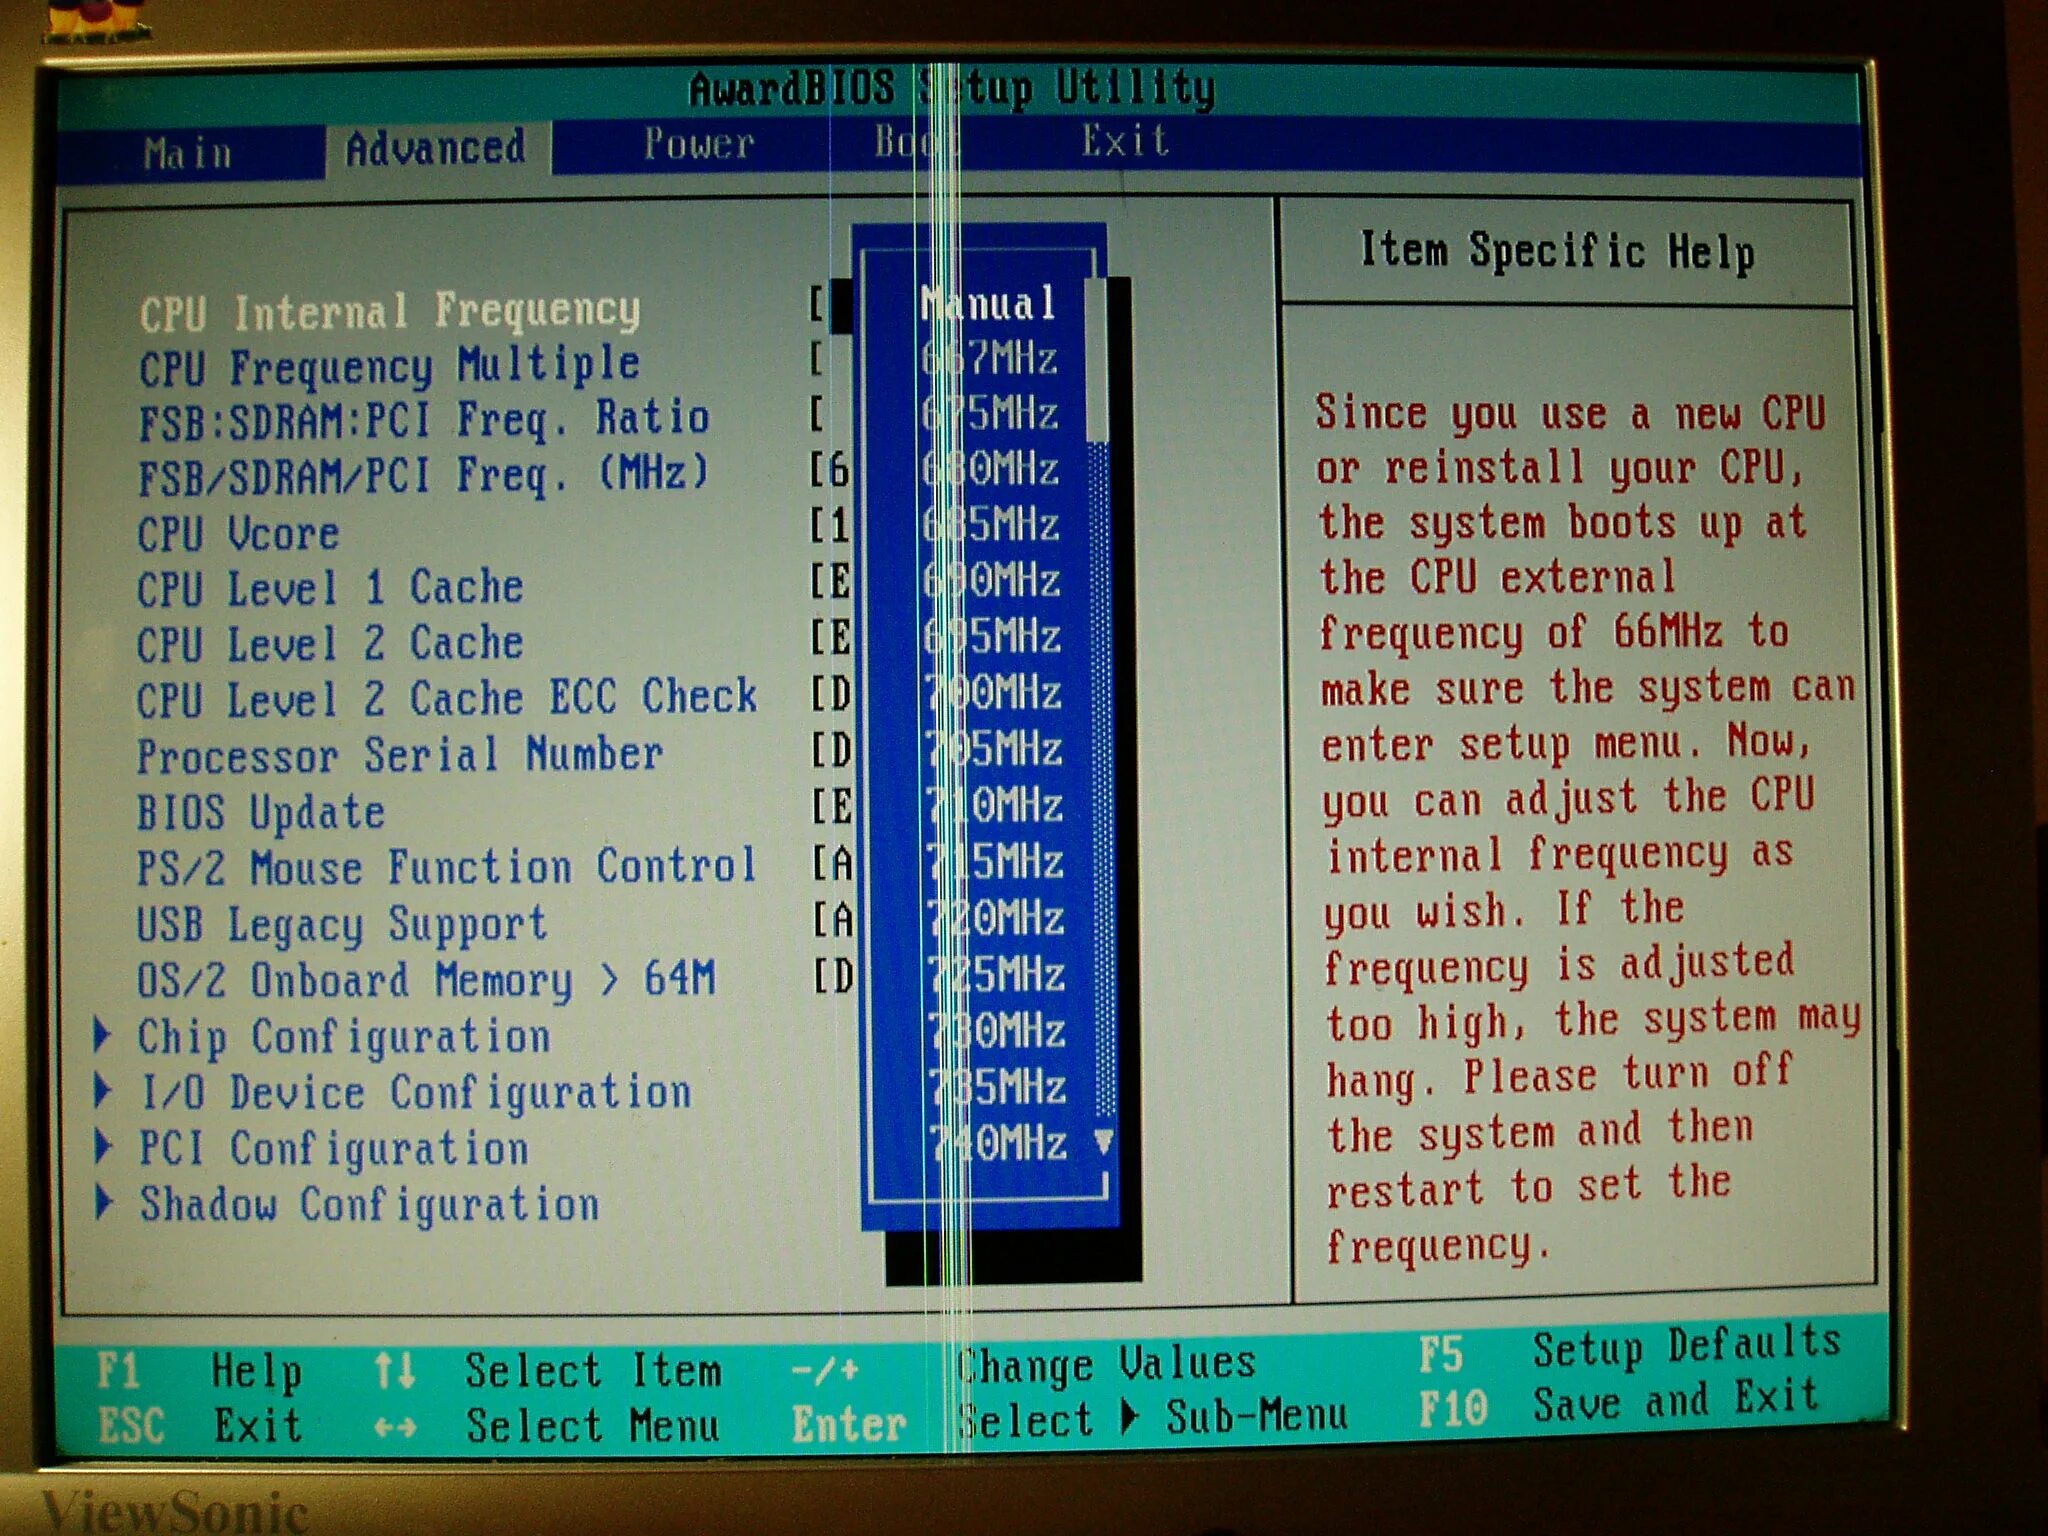Select Processor Serial Number option
The width and height of the screenshot is (2048, 1536).
(399, 755)
